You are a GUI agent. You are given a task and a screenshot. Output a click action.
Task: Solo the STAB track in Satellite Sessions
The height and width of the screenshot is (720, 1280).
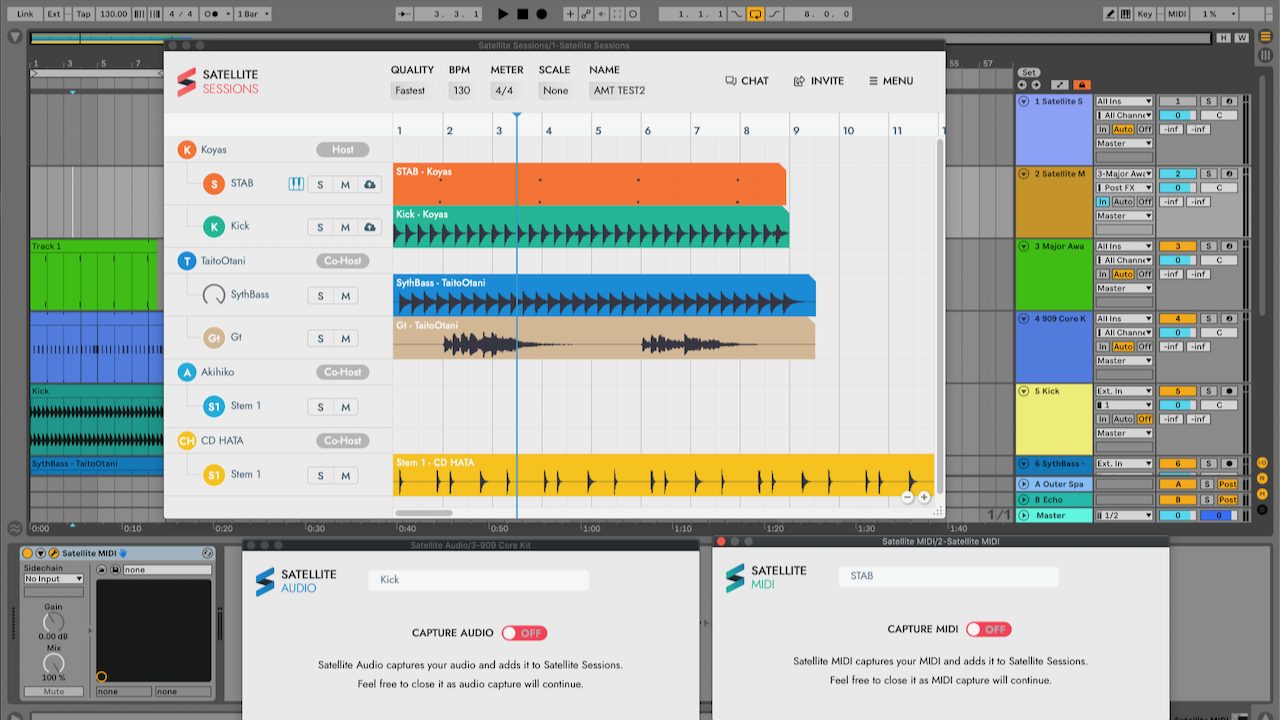320,185
